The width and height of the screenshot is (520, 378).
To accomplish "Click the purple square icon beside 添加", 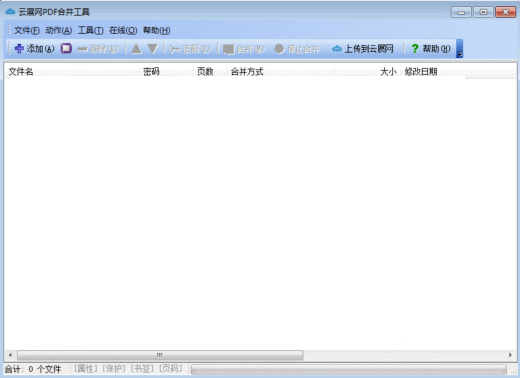I will pyautogui.click(x=66, y=48).
